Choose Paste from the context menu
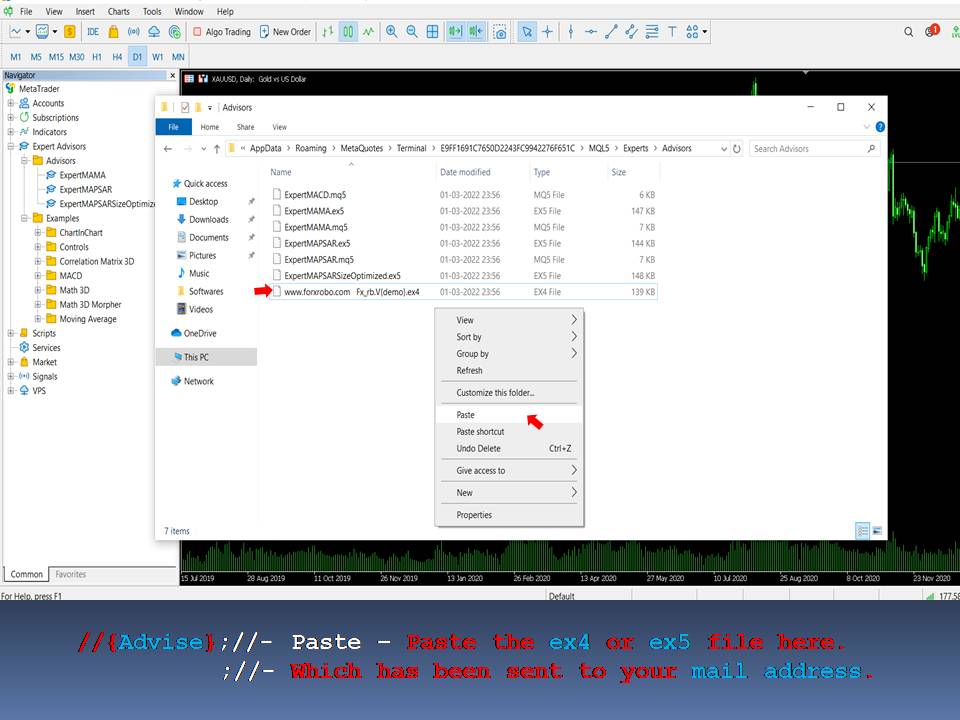This screenshot has height=720, width=960. (466, 414)
